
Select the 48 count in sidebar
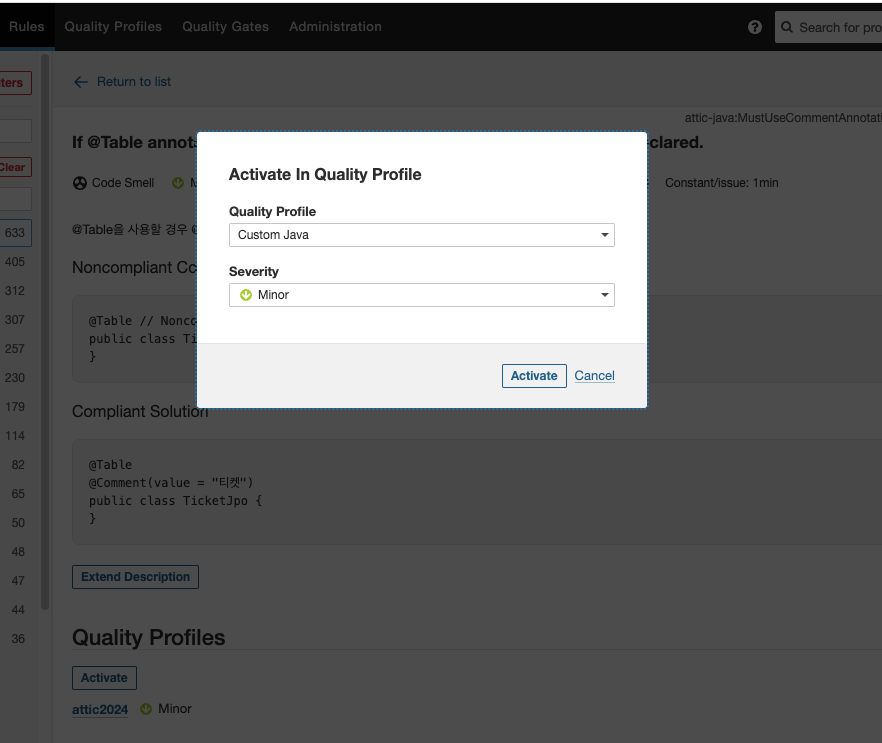(x=18, y=552)
